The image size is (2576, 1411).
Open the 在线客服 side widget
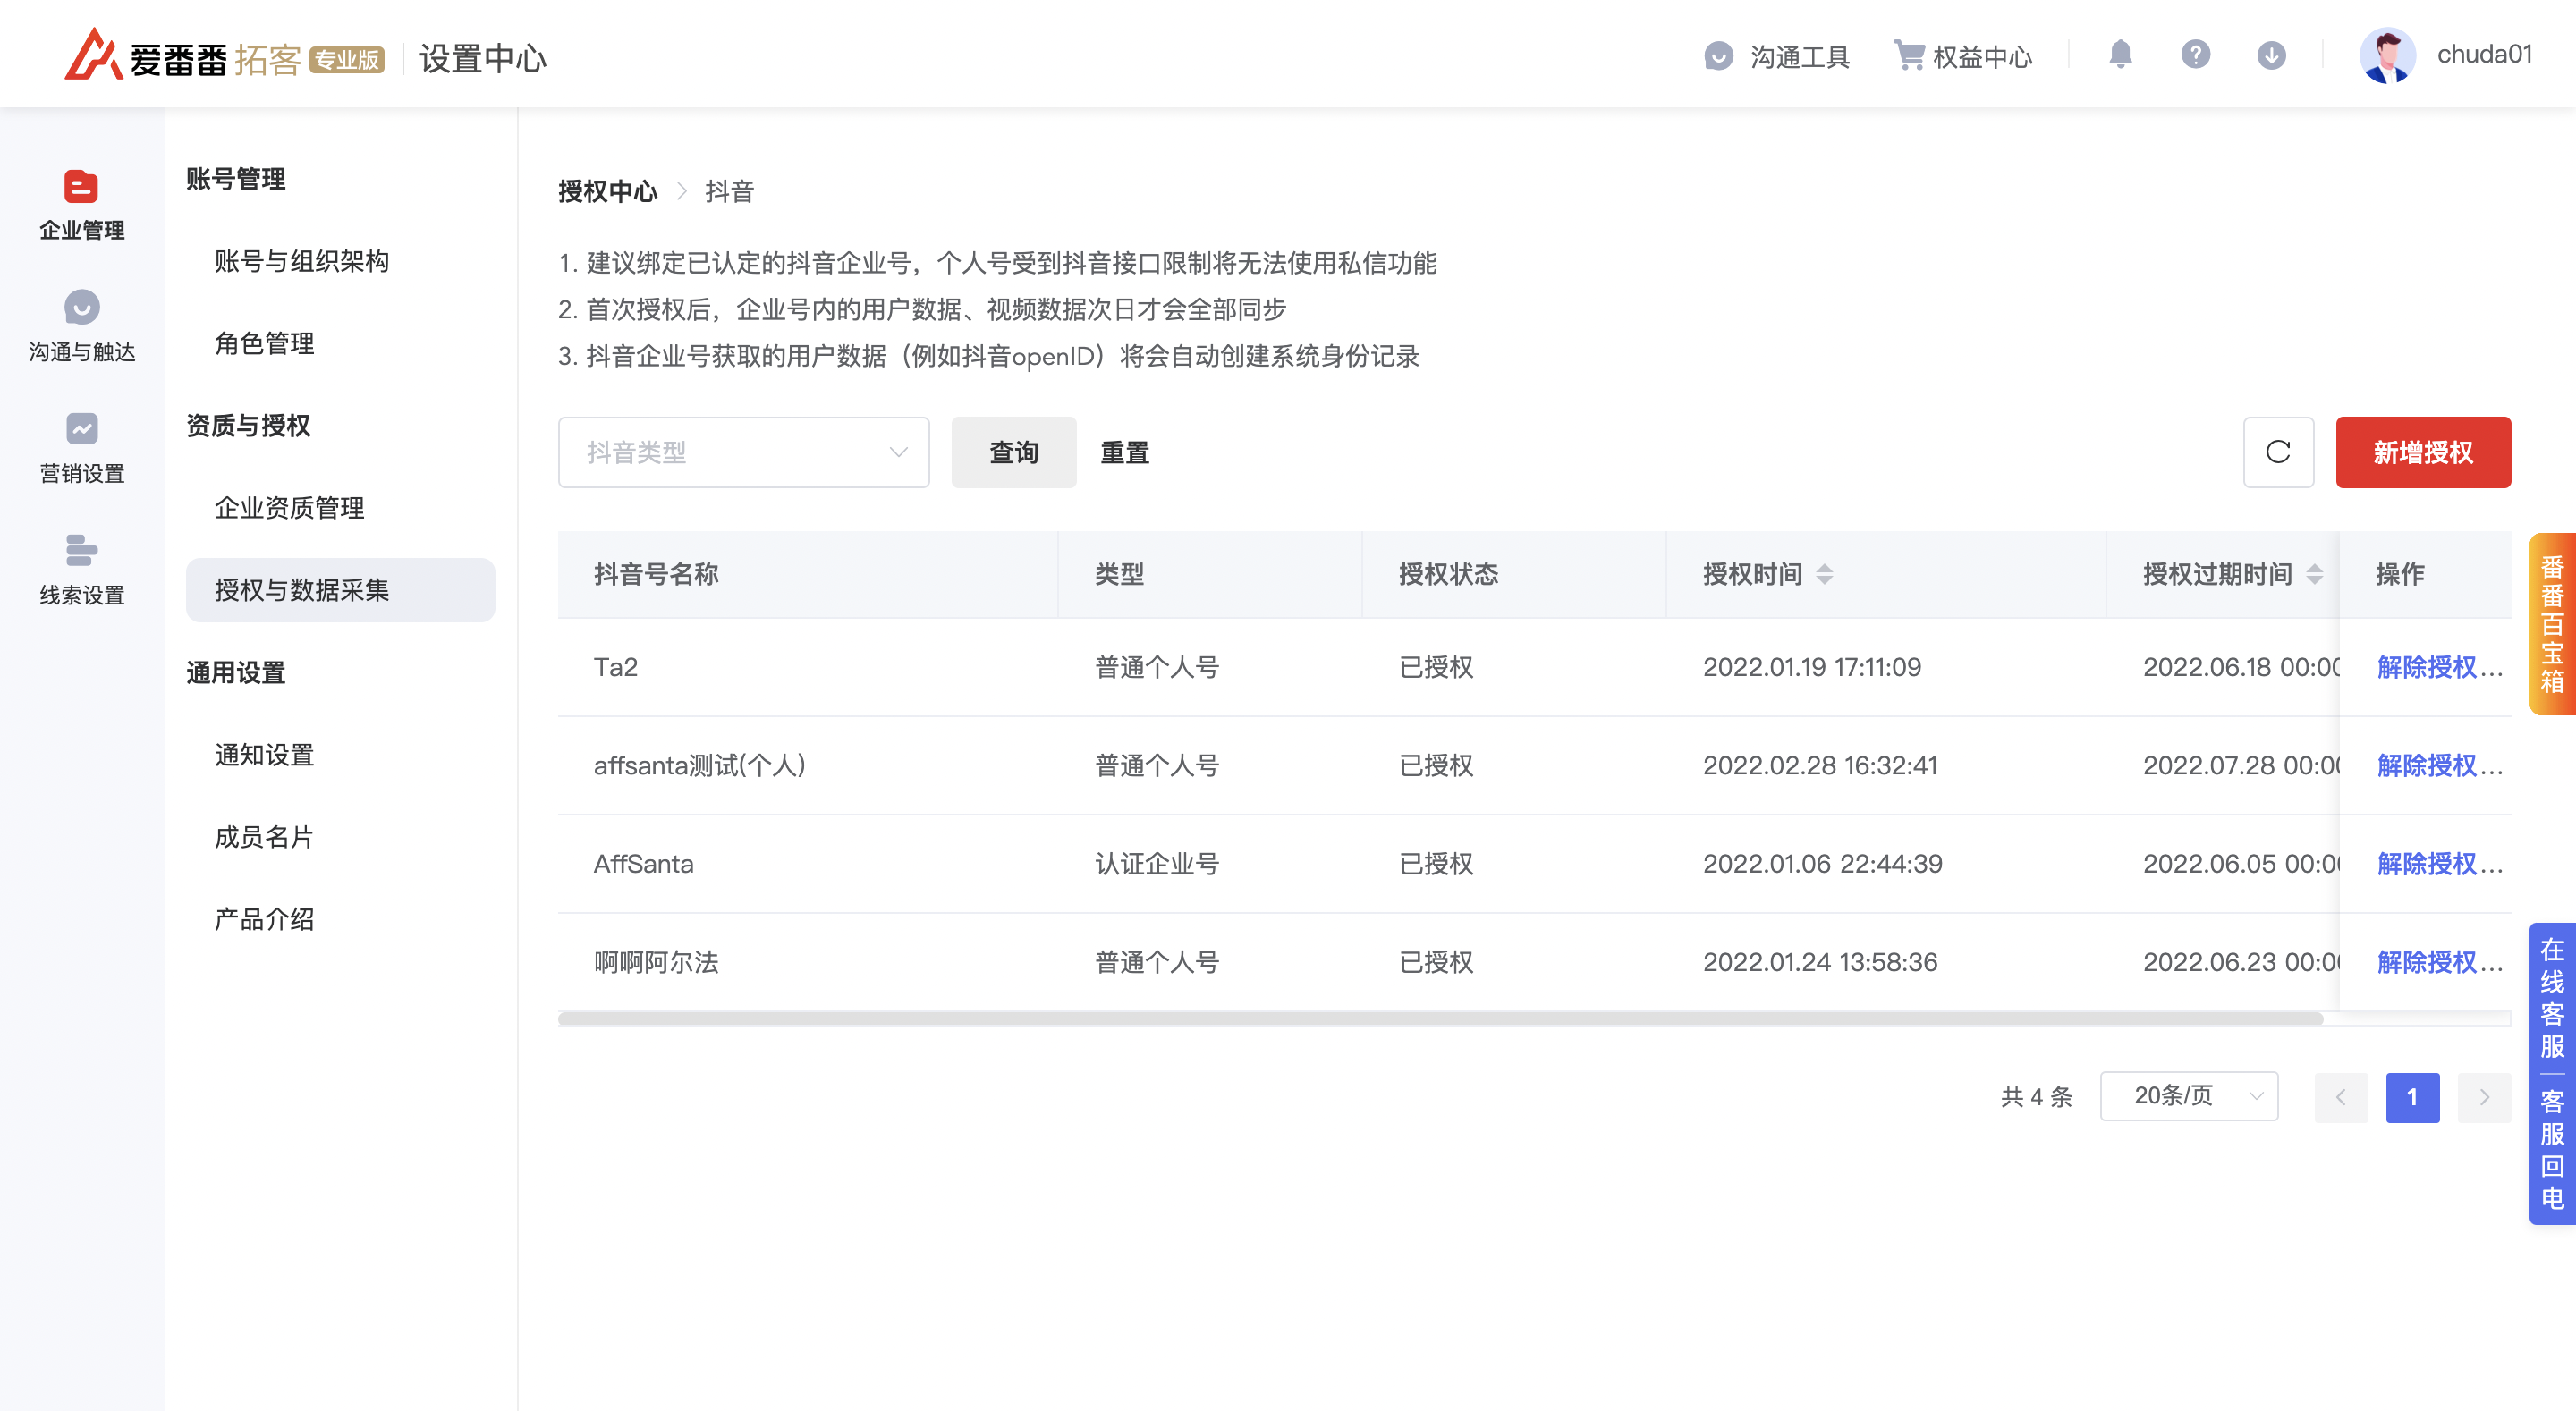(x=2552, y=997)
